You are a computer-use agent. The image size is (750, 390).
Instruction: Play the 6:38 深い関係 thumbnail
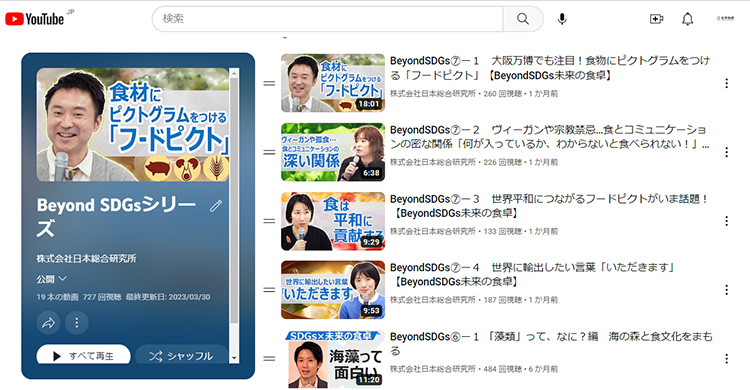click(333, 152)
